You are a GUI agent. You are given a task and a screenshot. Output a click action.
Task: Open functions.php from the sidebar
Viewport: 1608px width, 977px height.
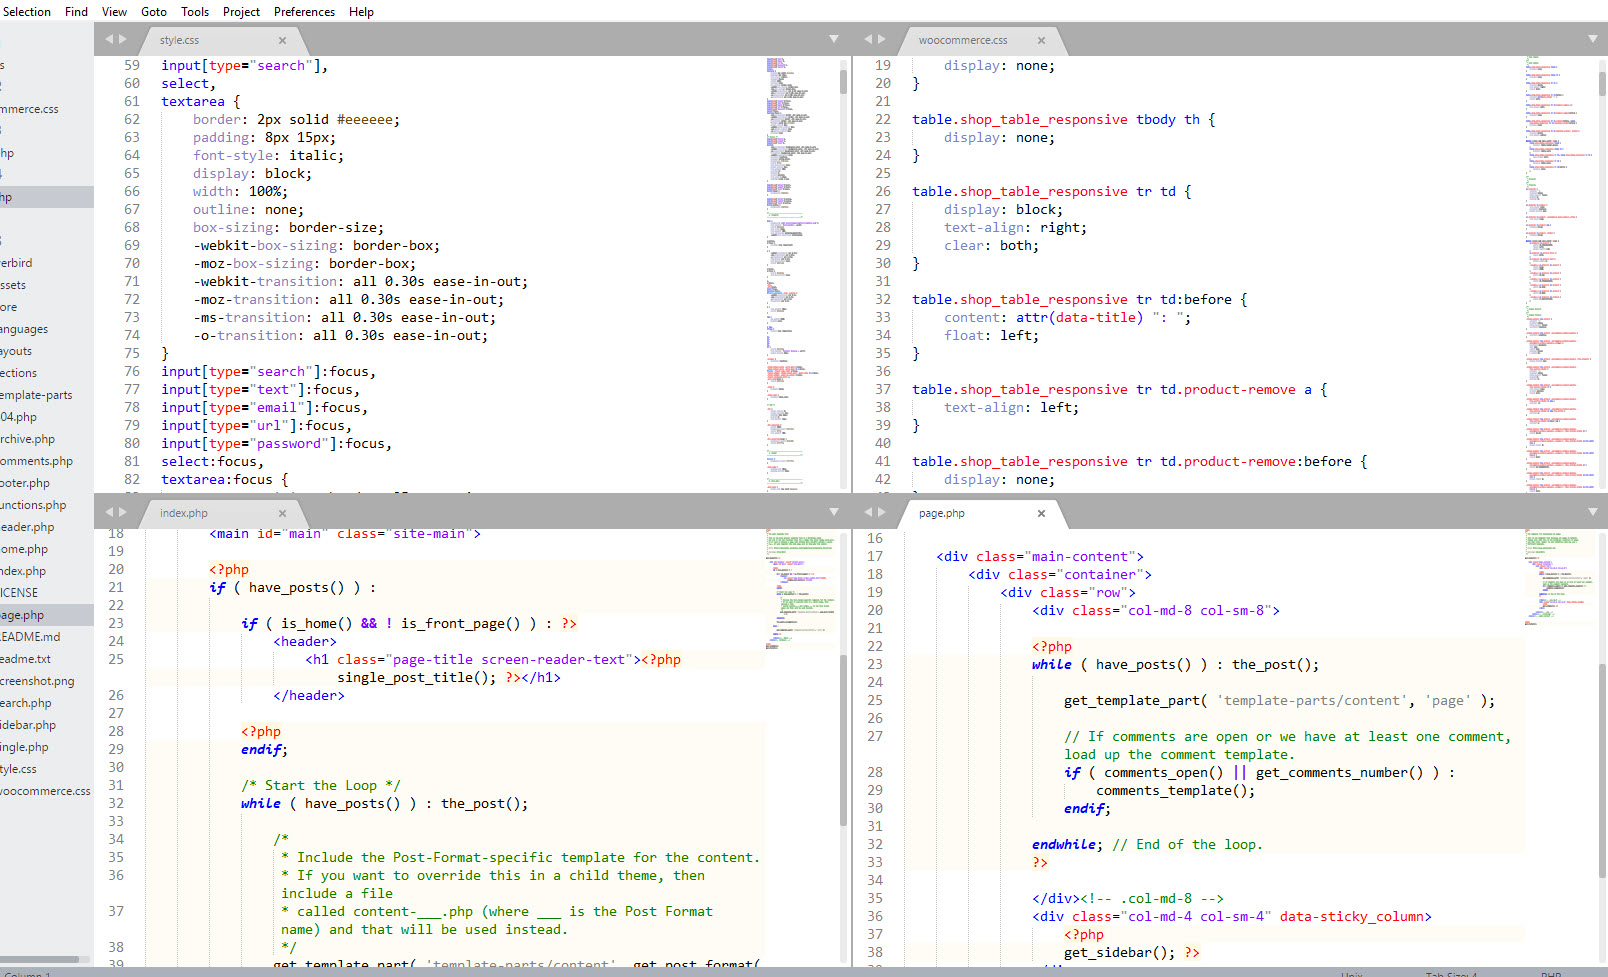click(x=34, y=504)
